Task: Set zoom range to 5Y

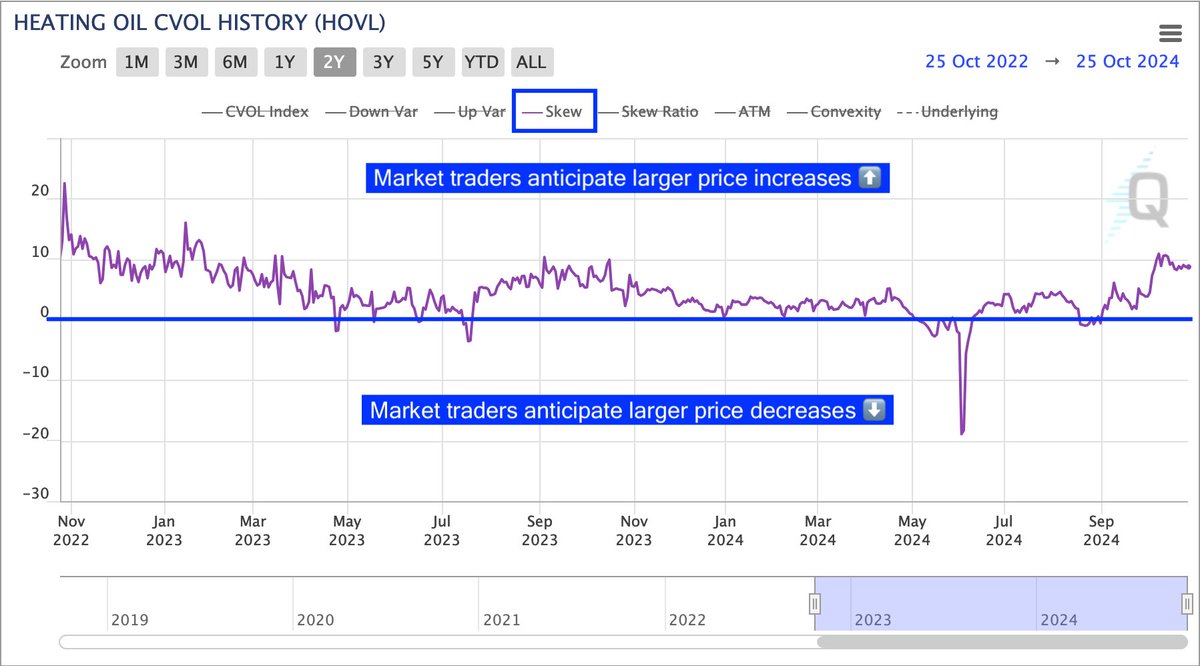Action: click(x=432, y=62)
